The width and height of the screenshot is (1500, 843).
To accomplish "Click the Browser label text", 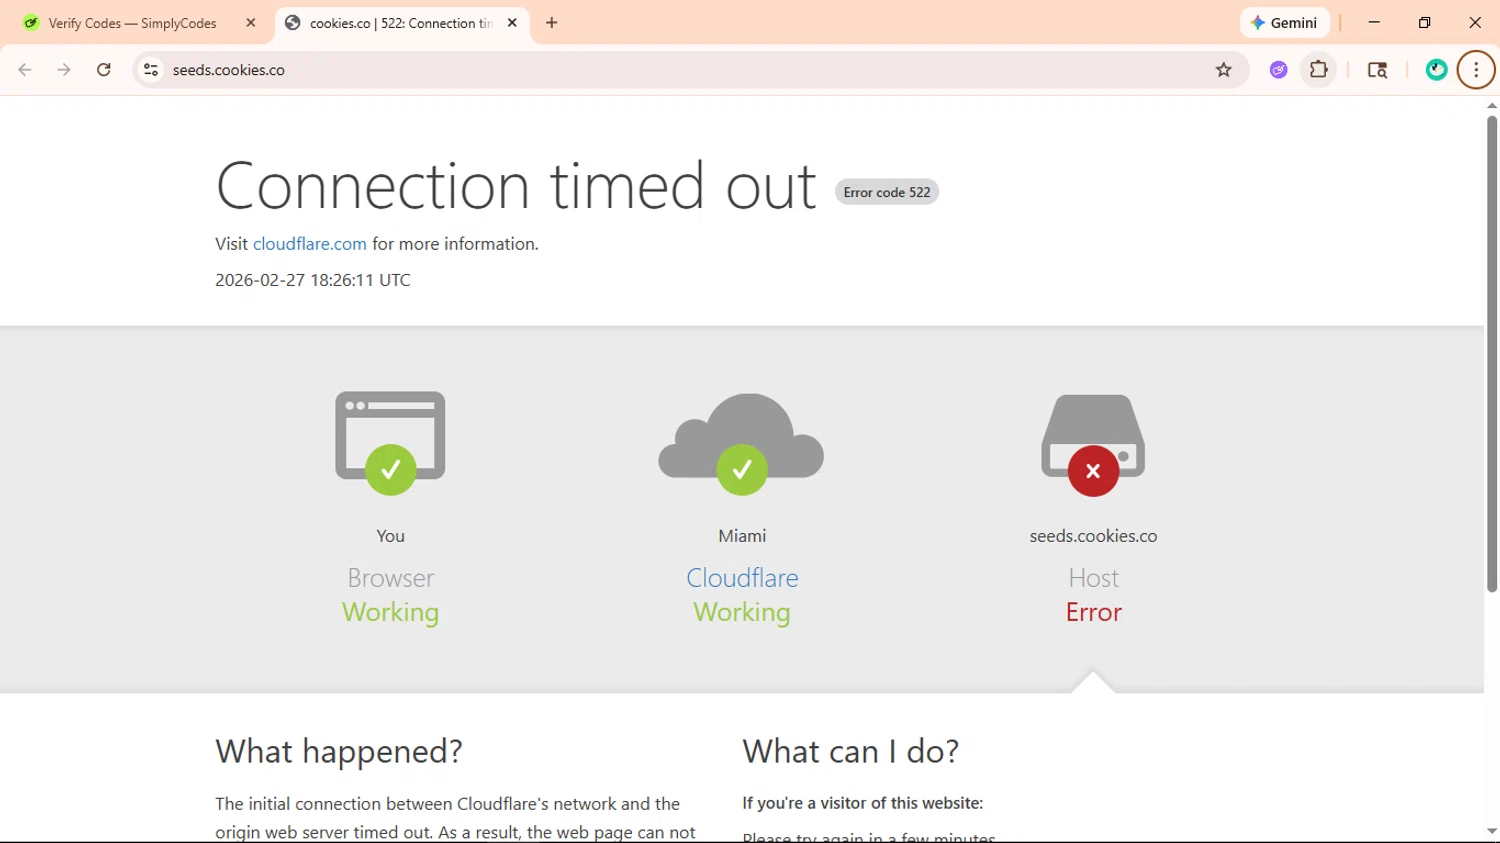I will point(390,578).
